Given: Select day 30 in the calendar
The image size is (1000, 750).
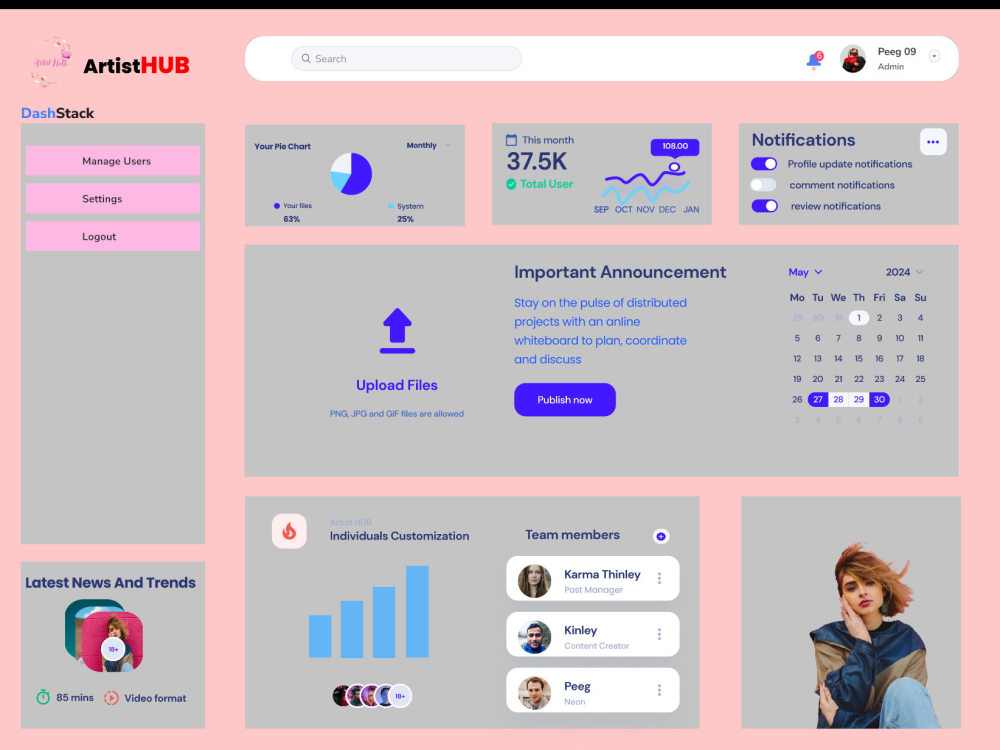Looking at the screenshot, I should pos(879,399).
